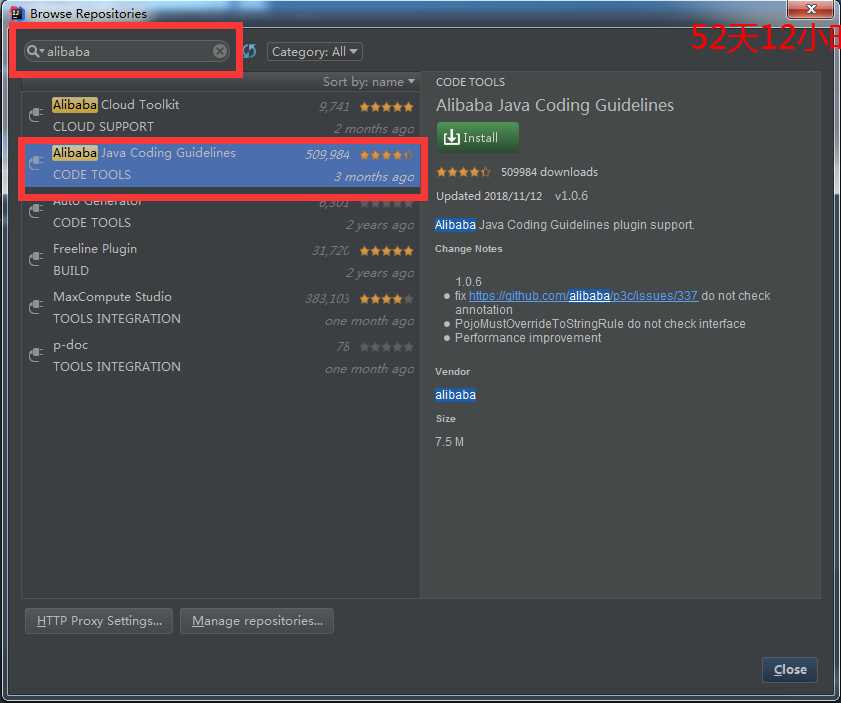Select Freeline Plugin in list
Image resolution: width=841 pixels, height=703 pixels.
(x=221, y=260)
